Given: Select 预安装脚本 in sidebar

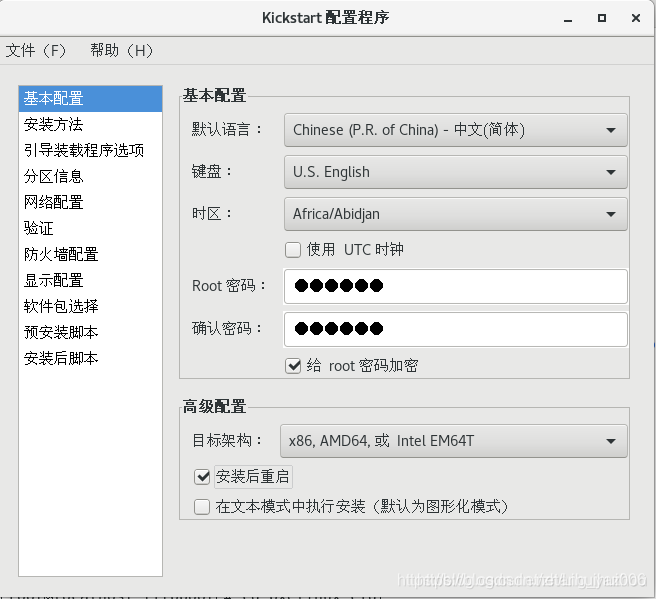Looking at the screenshot, I should [90, 332].
